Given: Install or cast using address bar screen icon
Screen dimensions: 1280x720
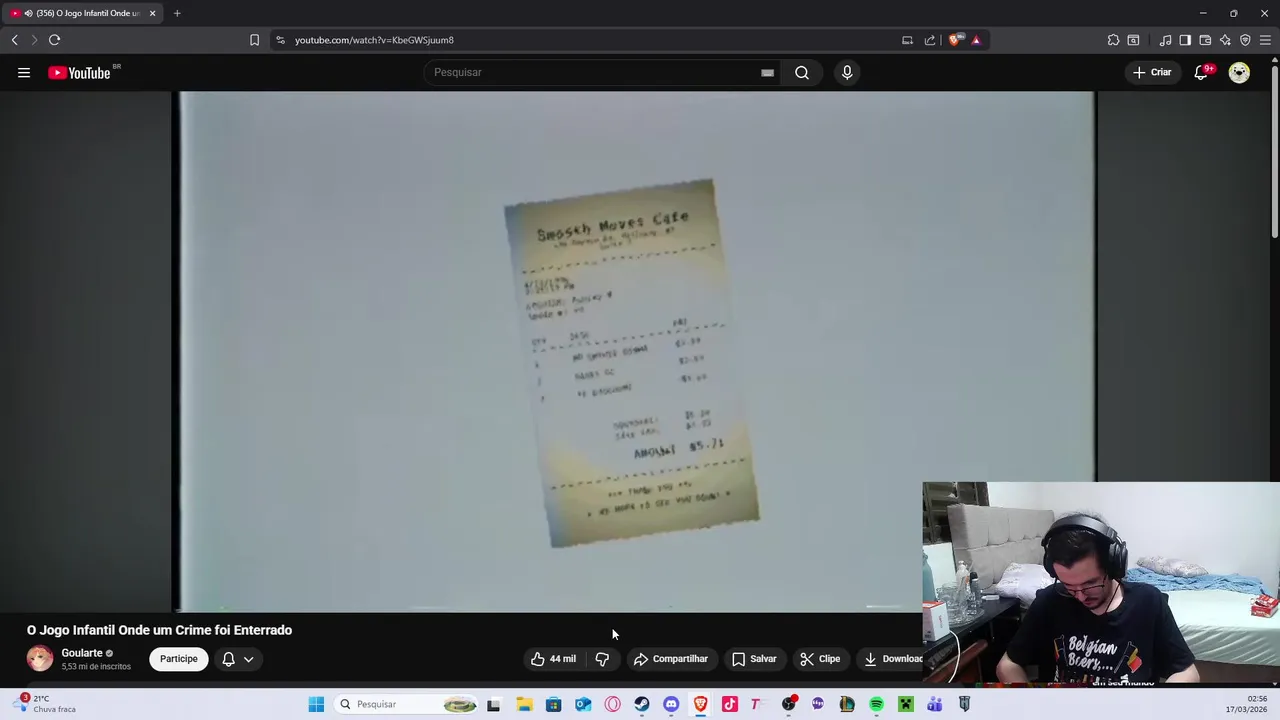Looking at the screenshot, I should point(907,40).
